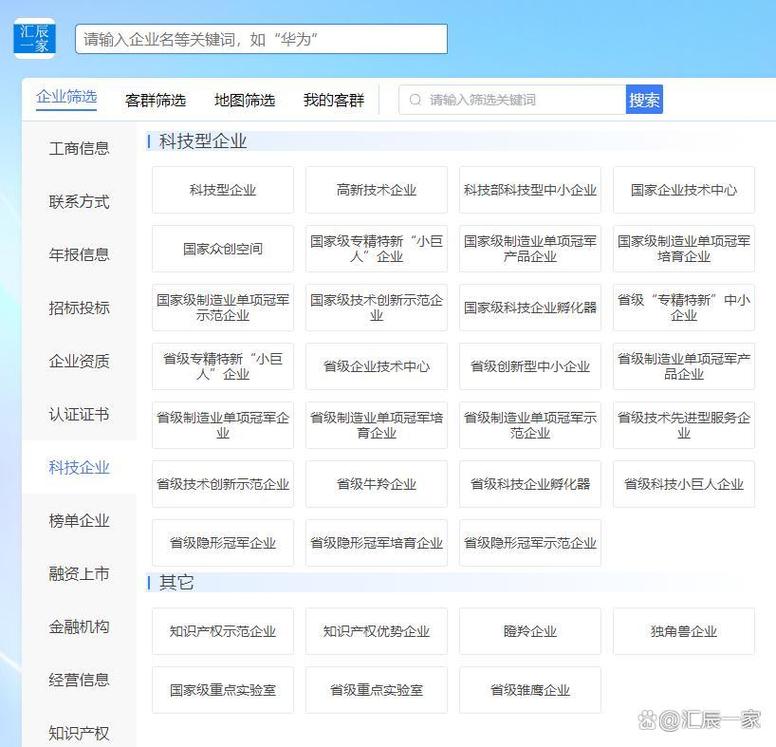Pick the 国家企业技术中心 filter option
776x747 pixels.
(x=684, y=190)
